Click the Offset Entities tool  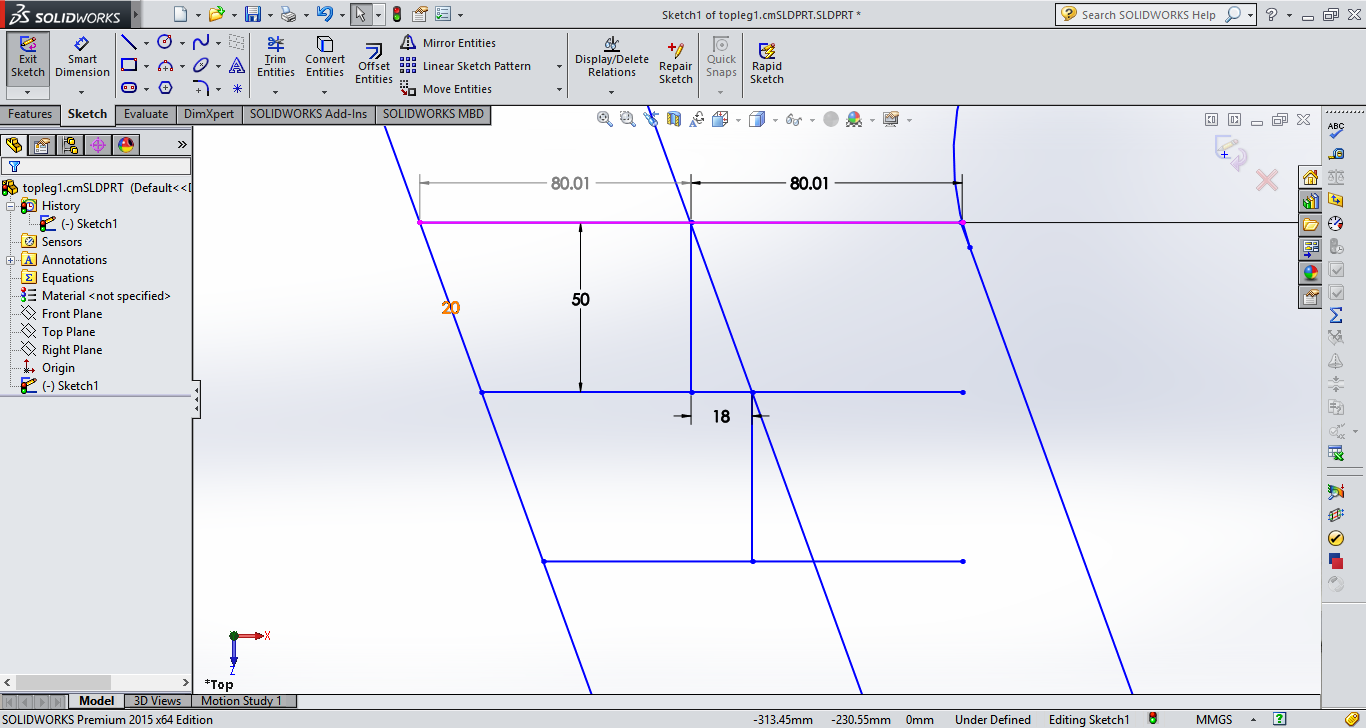pos(374,64)
